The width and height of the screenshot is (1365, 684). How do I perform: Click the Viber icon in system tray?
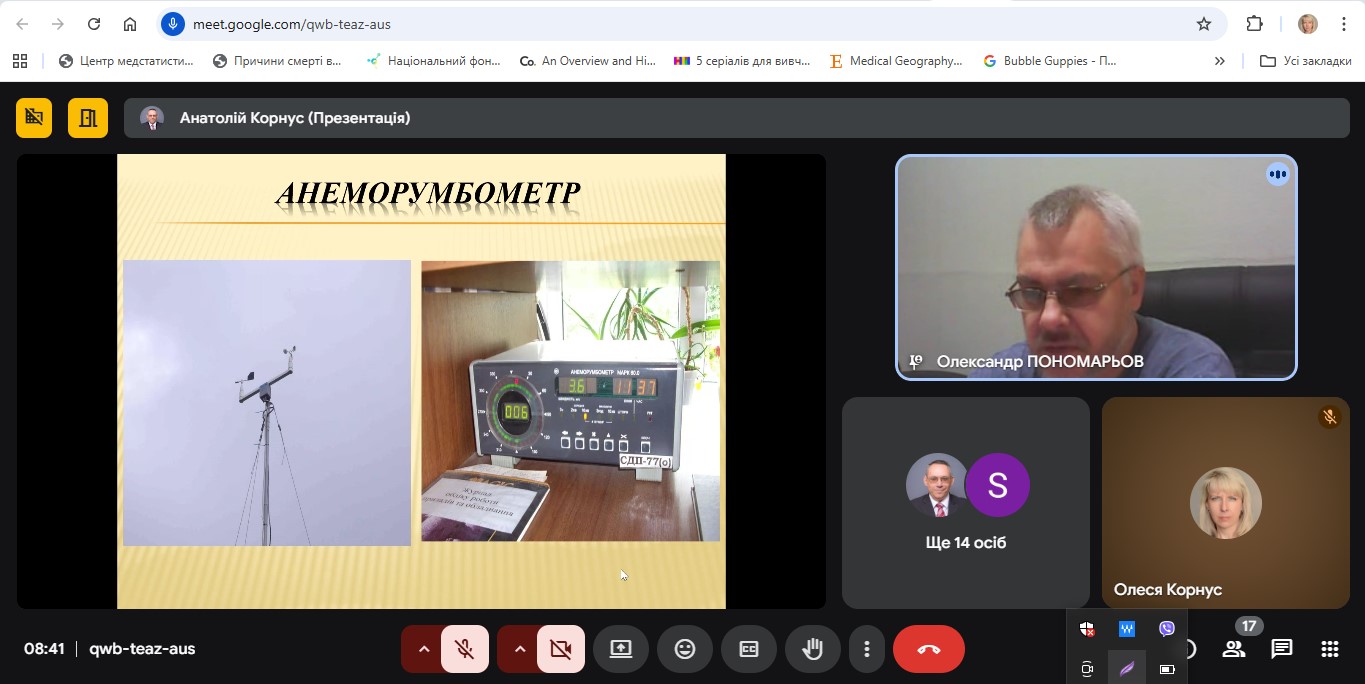[x=1166, y=629]
